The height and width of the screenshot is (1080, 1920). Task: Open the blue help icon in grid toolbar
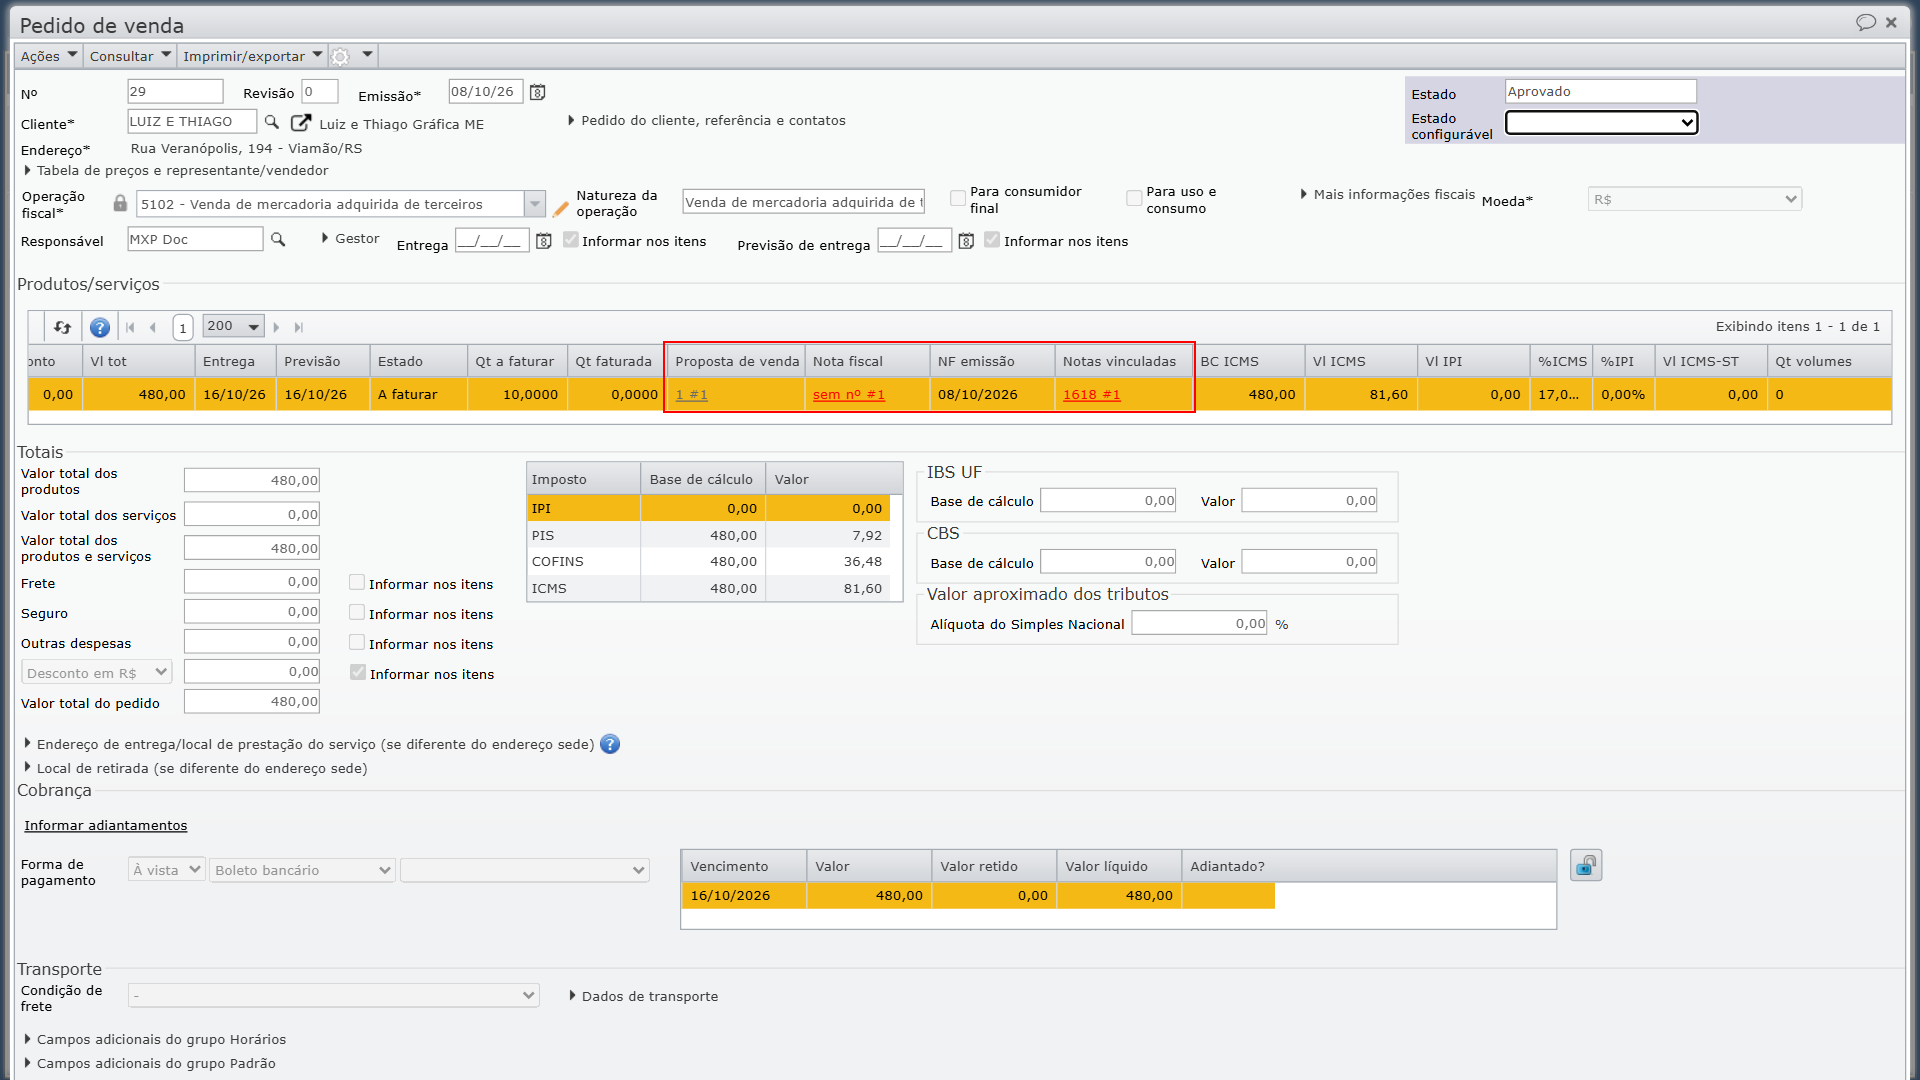[x=100, y=327]
